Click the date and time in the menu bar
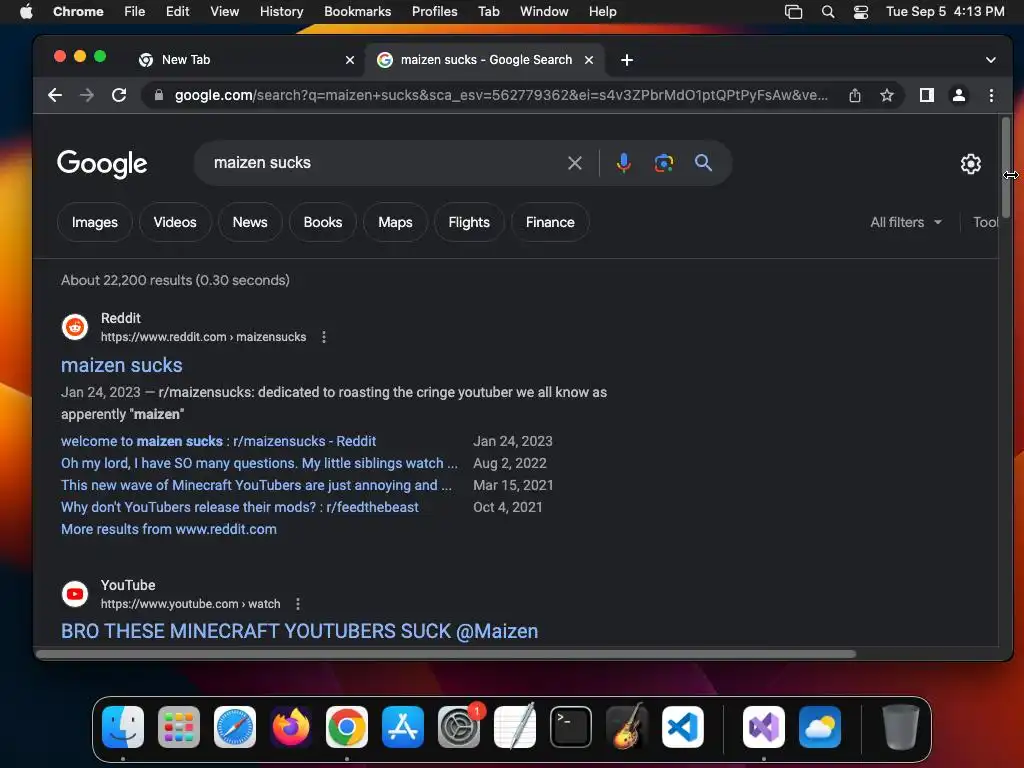1024x768 pixels. coord(945,12)
